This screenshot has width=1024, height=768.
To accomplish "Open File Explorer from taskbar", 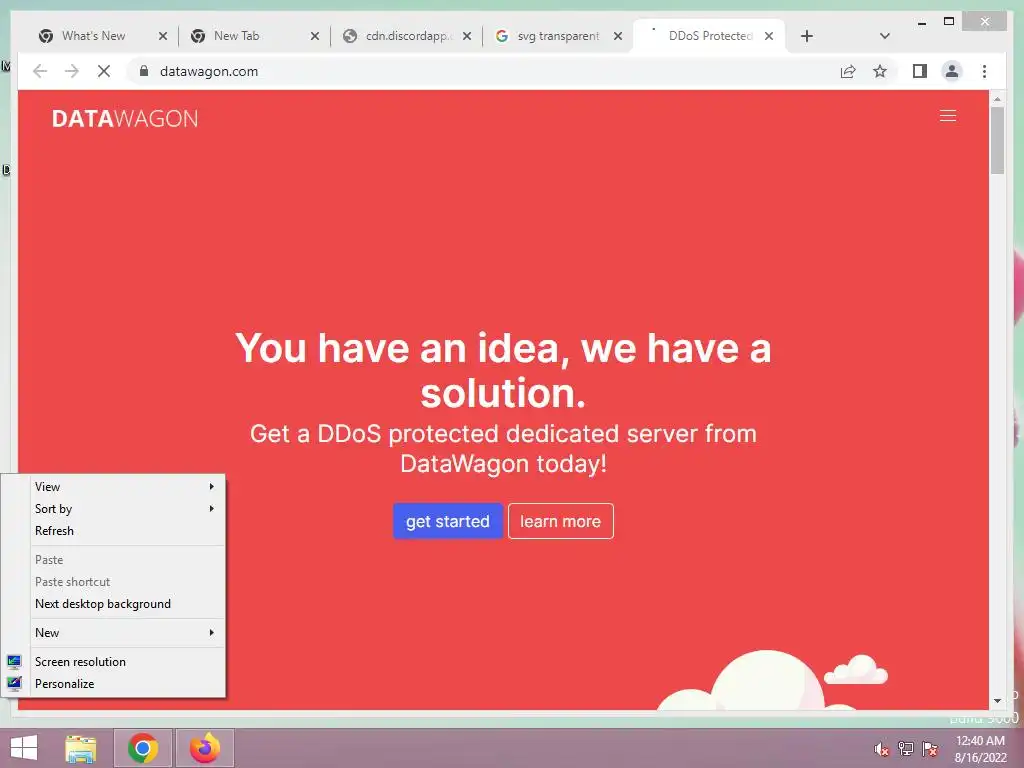I will pos(81,748).
